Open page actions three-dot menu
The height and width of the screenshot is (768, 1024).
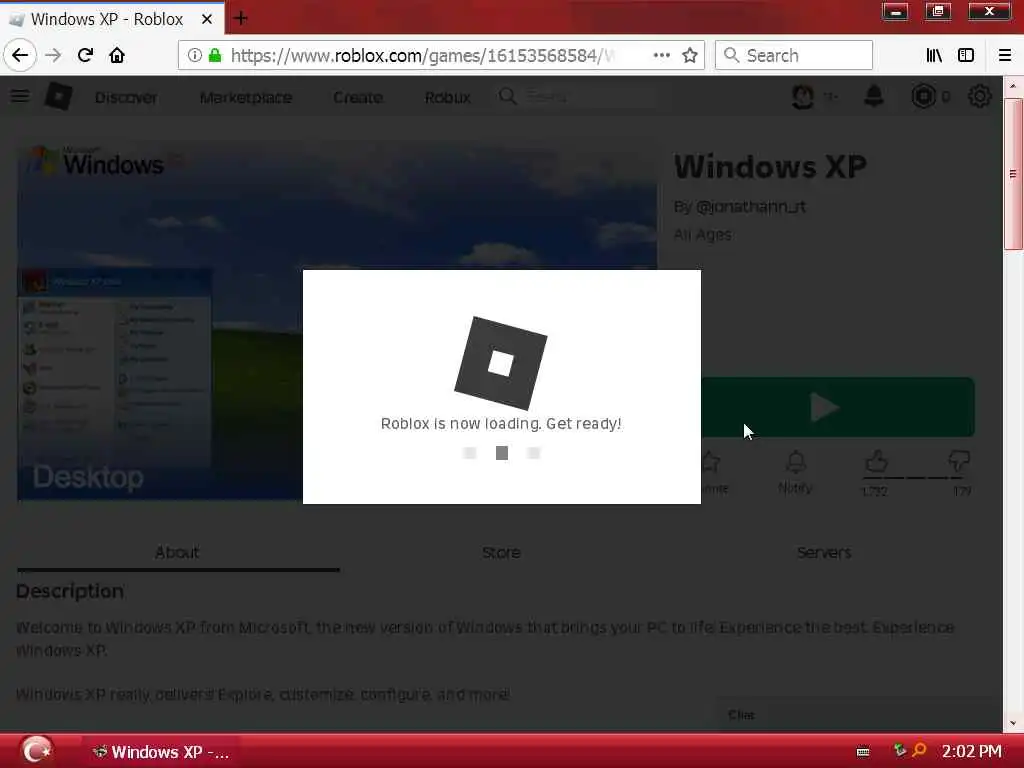point(662,56)
